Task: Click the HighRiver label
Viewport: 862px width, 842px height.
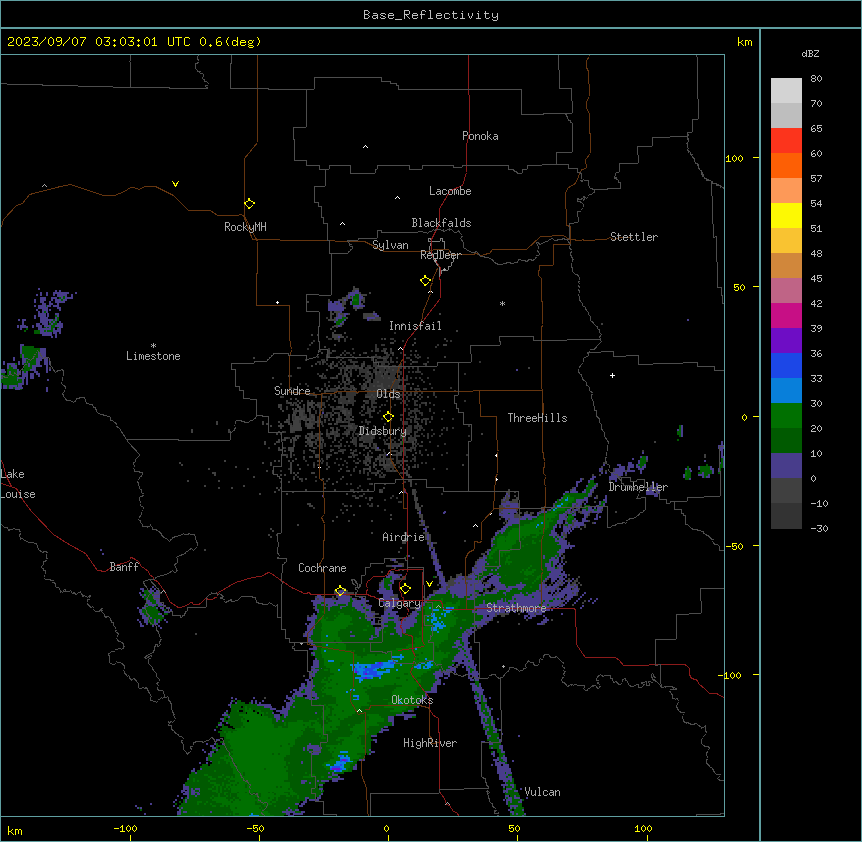Action: pyautogui.click(x=430, y=743)
